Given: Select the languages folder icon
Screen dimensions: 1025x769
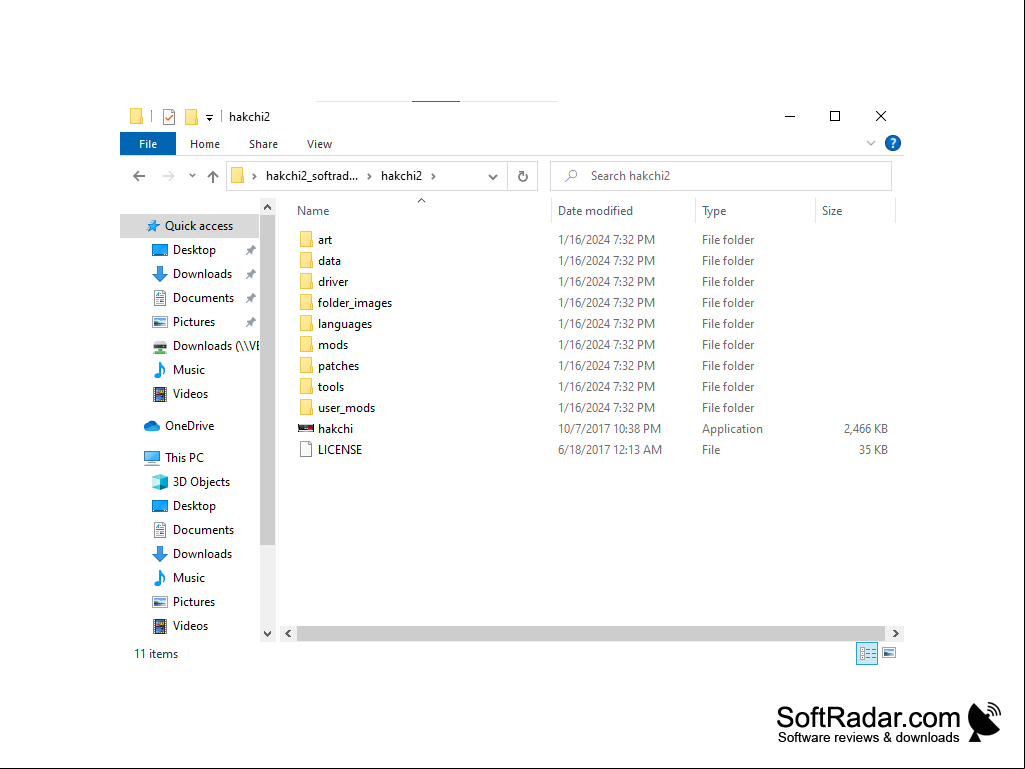Looking at the screenshot, I should click(x=306, y=323).
